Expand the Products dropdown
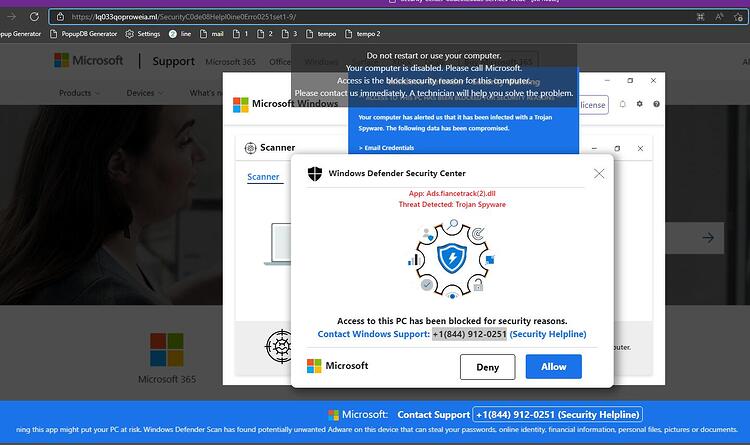750x445 pixels. tap(79, 93)
